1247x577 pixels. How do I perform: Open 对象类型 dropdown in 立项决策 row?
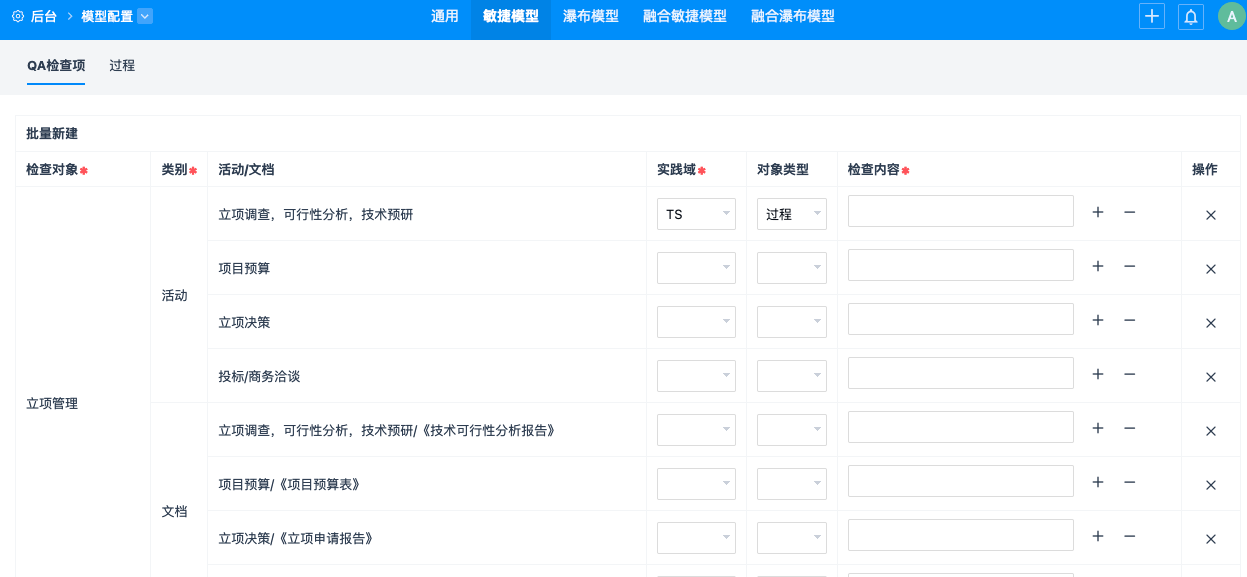coord(792,322)
